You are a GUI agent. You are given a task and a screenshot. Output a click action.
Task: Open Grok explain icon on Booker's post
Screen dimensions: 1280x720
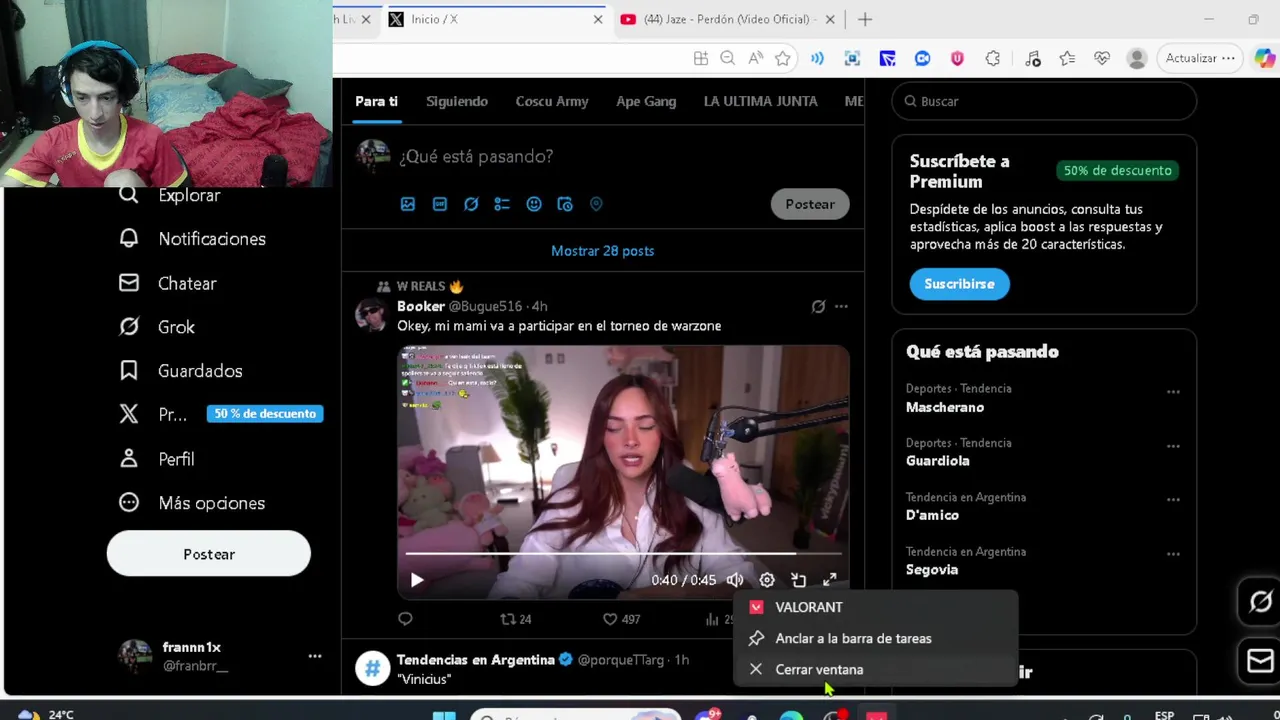click(x=818, y=307)
